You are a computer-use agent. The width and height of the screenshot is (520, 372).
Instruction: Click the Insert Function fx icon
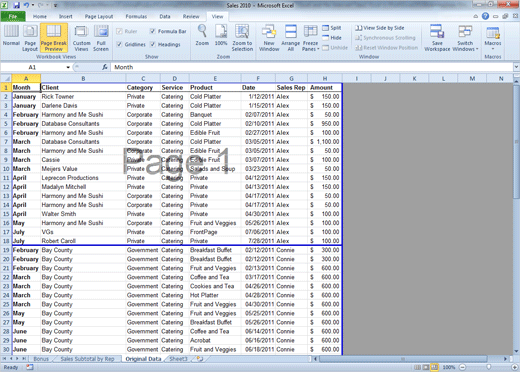point(105,67)
